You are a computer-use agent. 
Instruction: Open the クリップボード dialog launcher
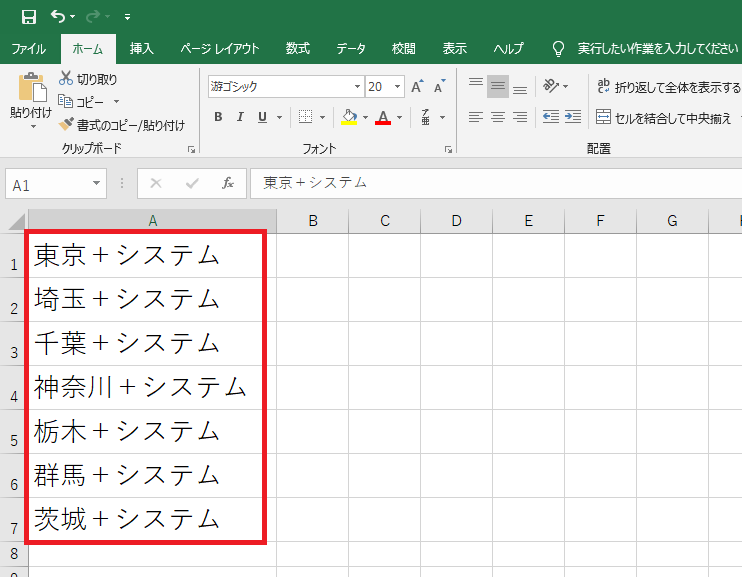pos(191,150)
